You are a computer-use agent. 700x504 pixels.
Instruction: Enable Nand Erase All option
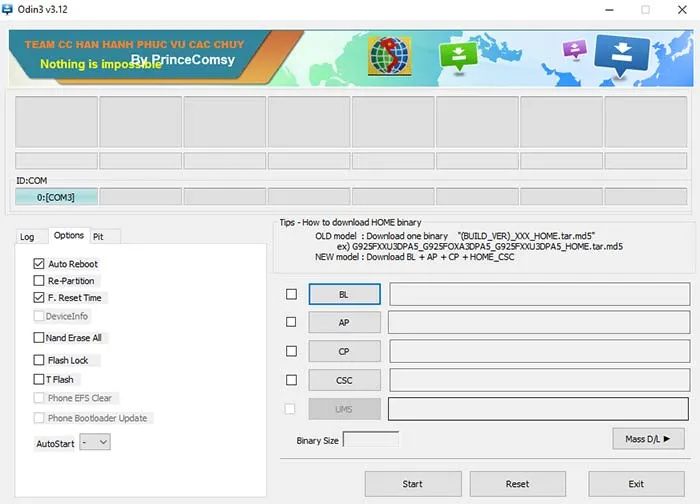point(39,338)
